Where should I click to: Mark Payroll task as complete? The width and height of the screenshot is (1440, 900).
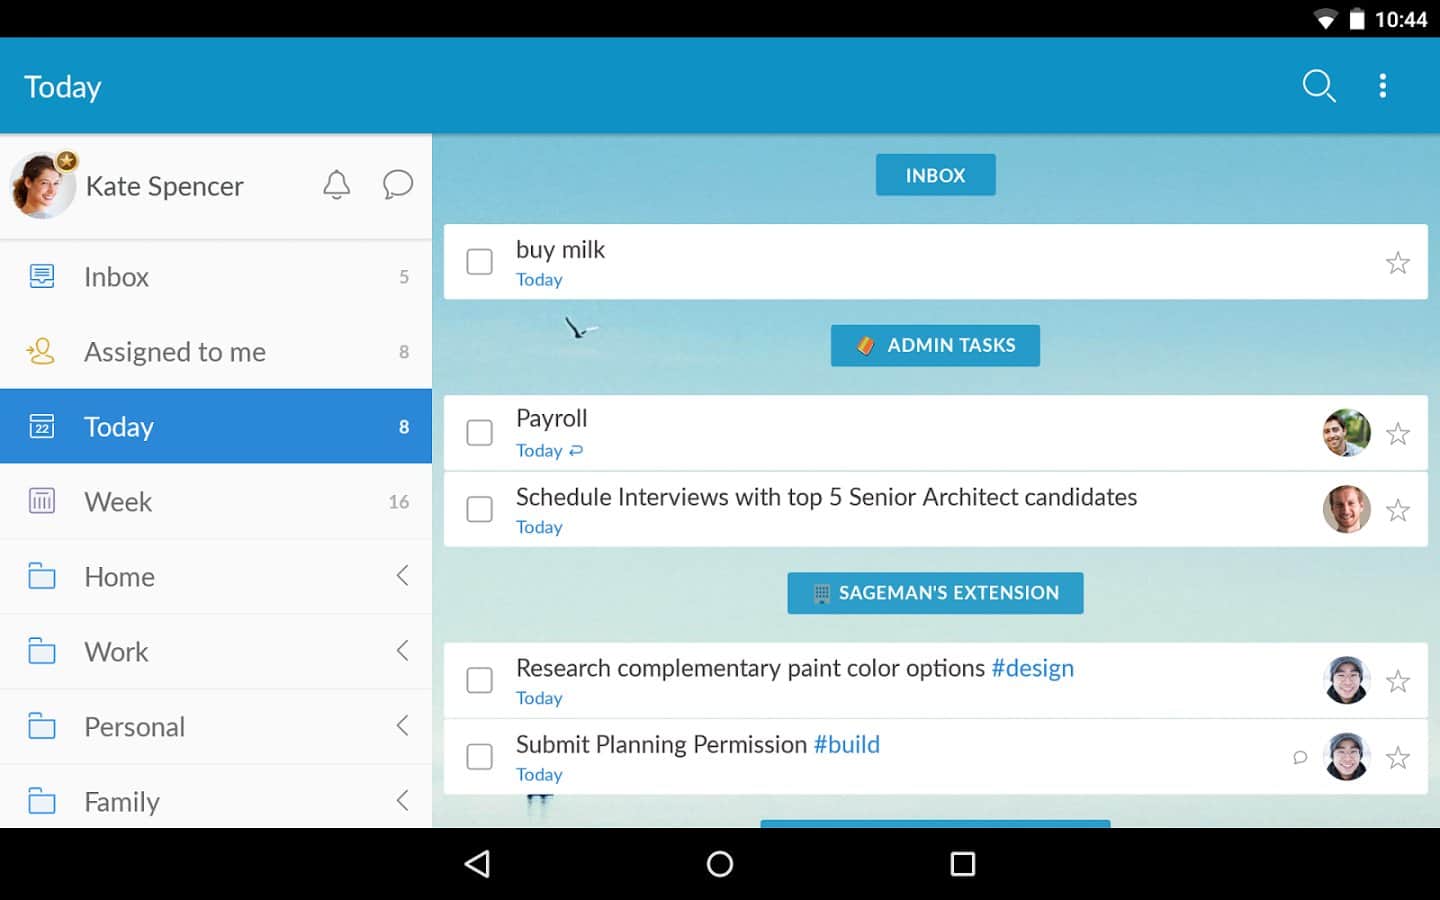480,433
